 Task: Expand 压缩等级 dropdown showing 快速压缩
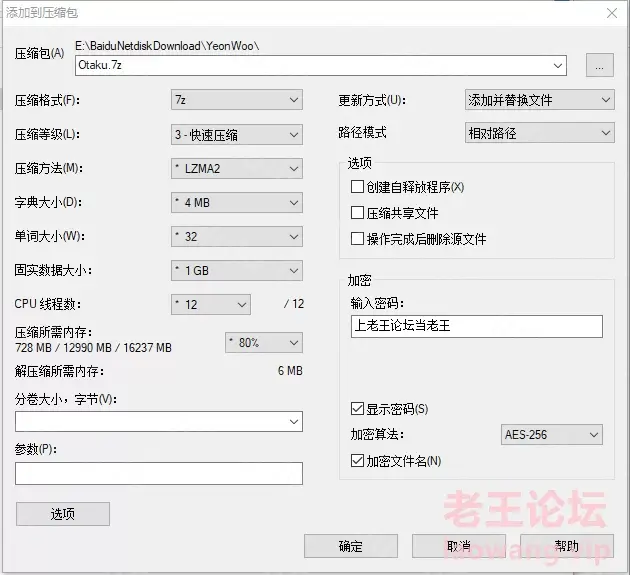[x=237, y=135]
